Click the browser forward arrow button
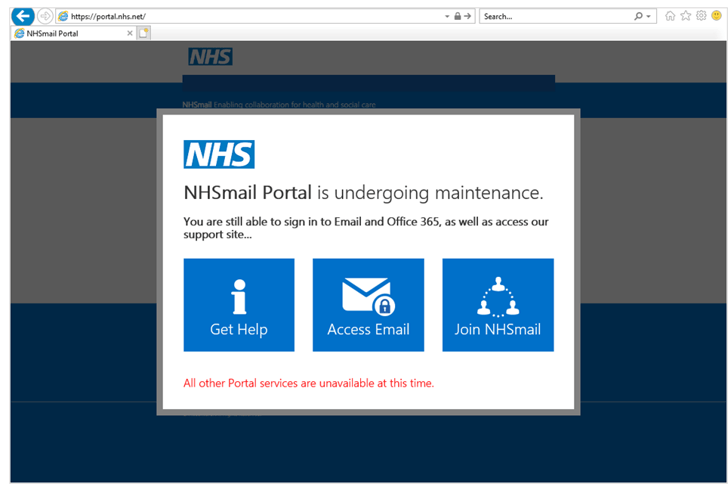This screenshot has height=487, width=728. pyautogui.click(x=45, y=16)
